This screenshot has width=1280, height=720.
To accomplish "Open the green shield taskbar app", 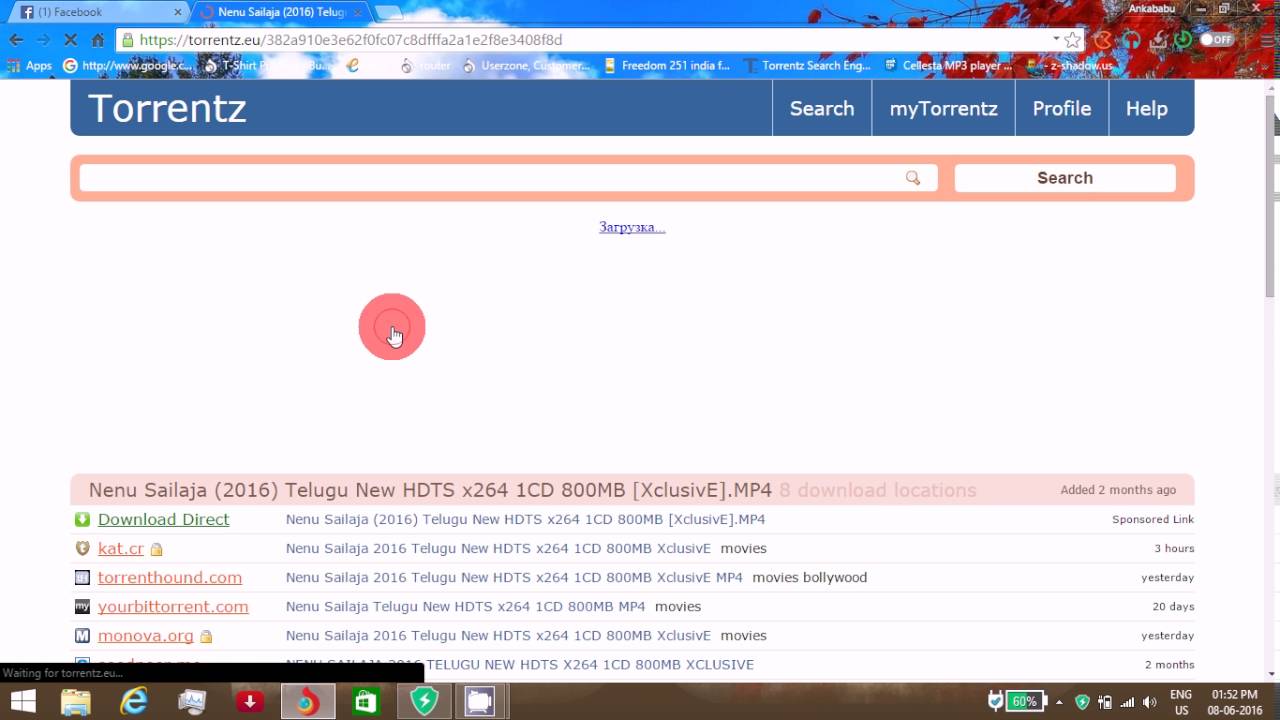I will click(424, 701).
